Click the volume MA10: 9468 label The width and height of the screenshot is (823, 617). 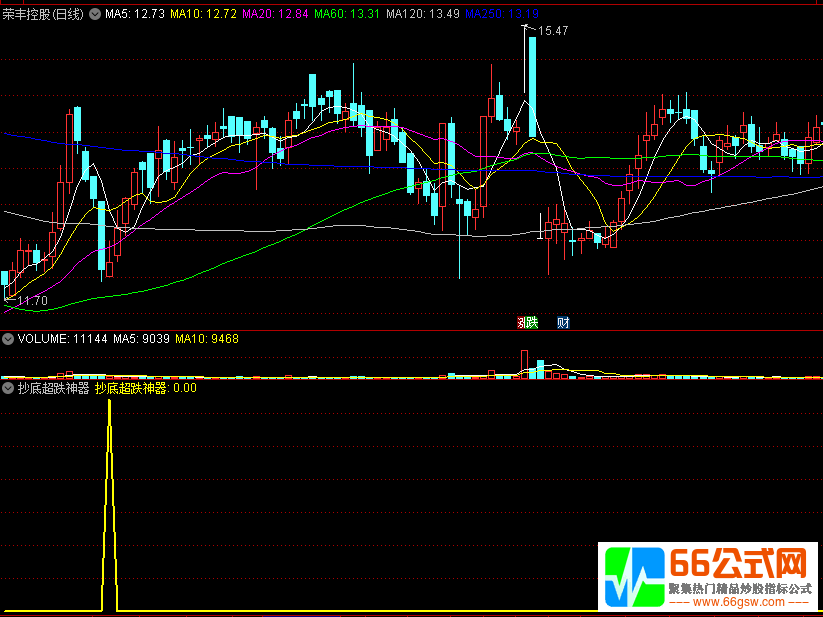coord(207,339)
